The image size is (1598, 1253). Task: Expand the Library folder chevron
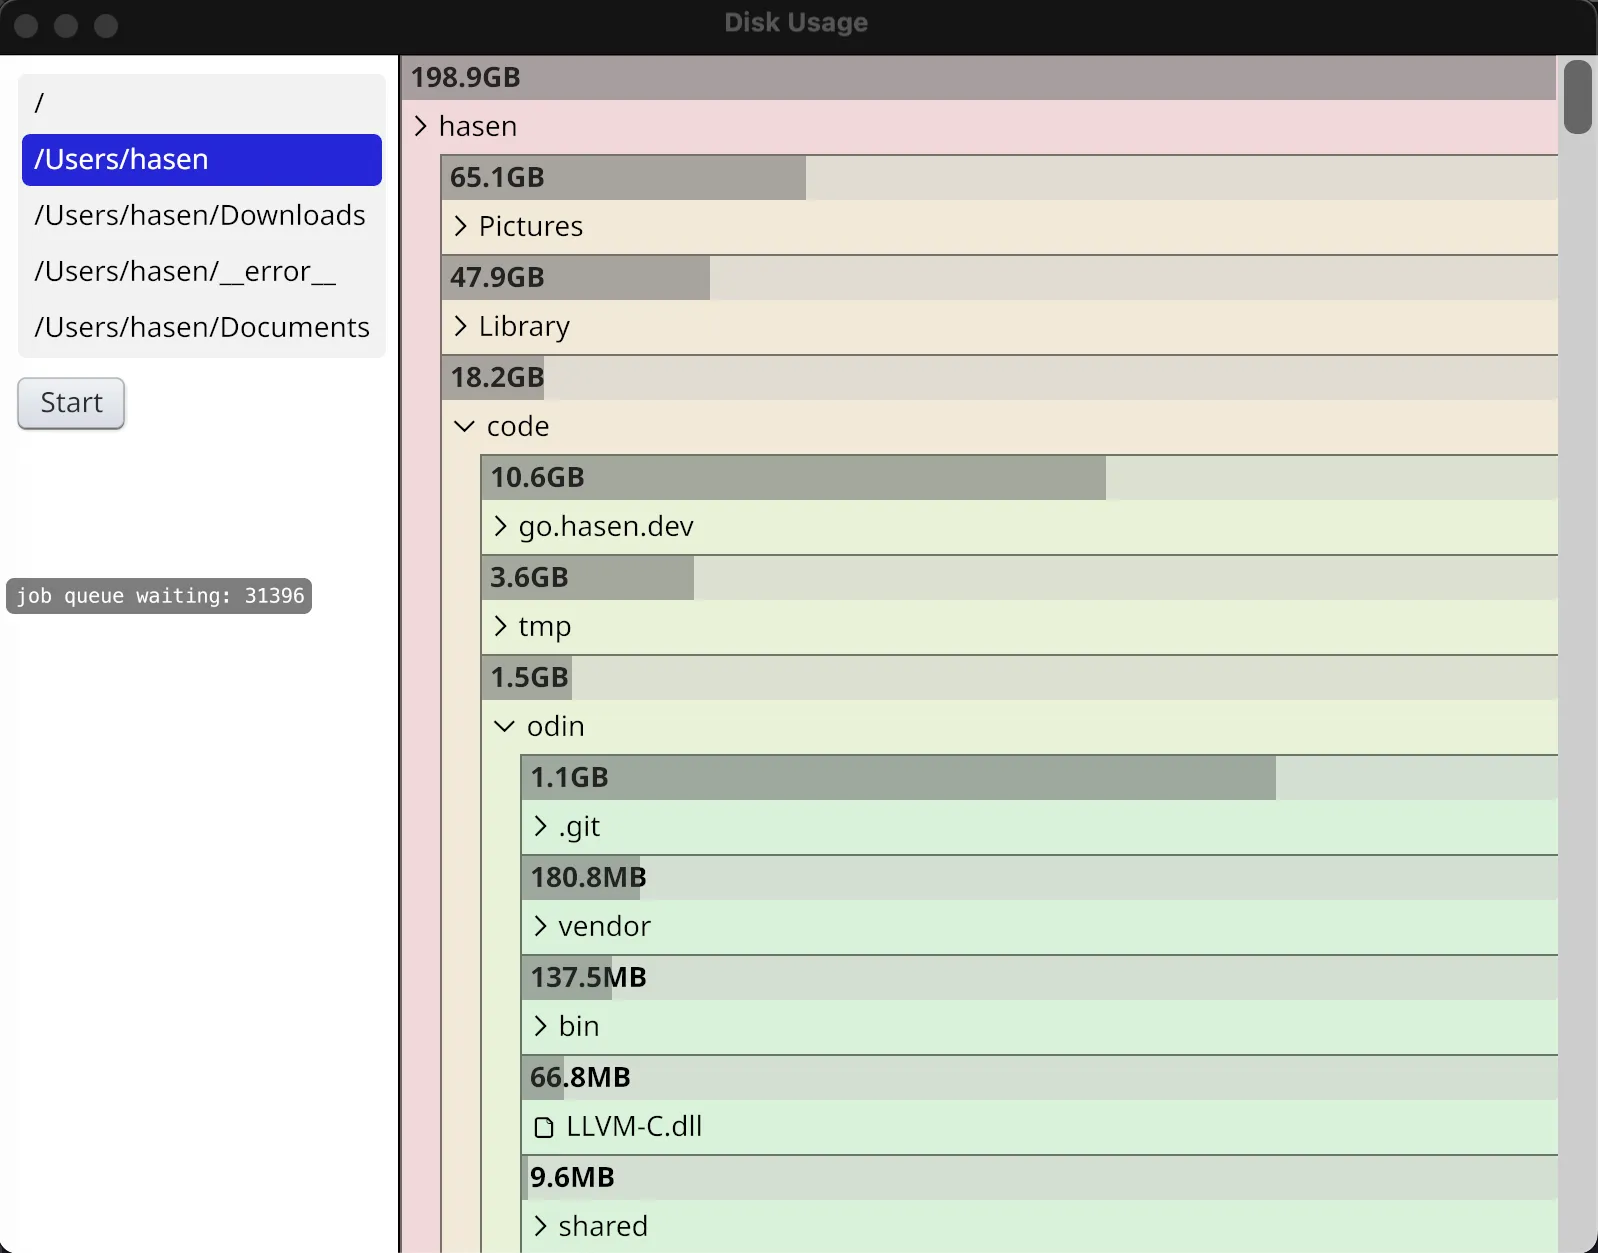[460, 326]
